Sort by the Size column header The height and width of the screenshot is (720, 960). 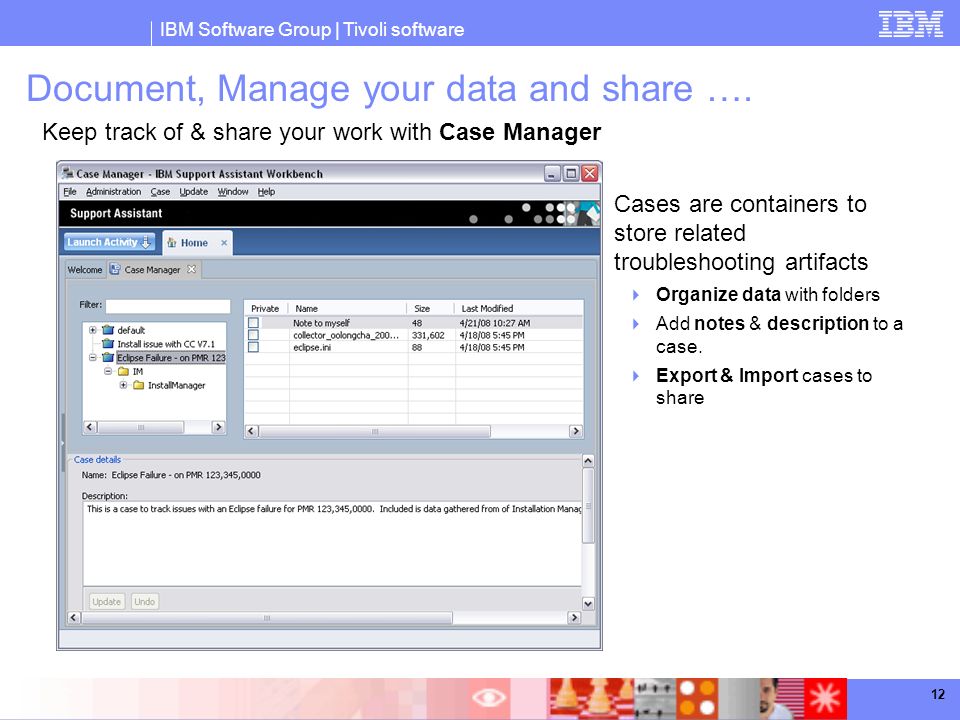pos(431,309)
